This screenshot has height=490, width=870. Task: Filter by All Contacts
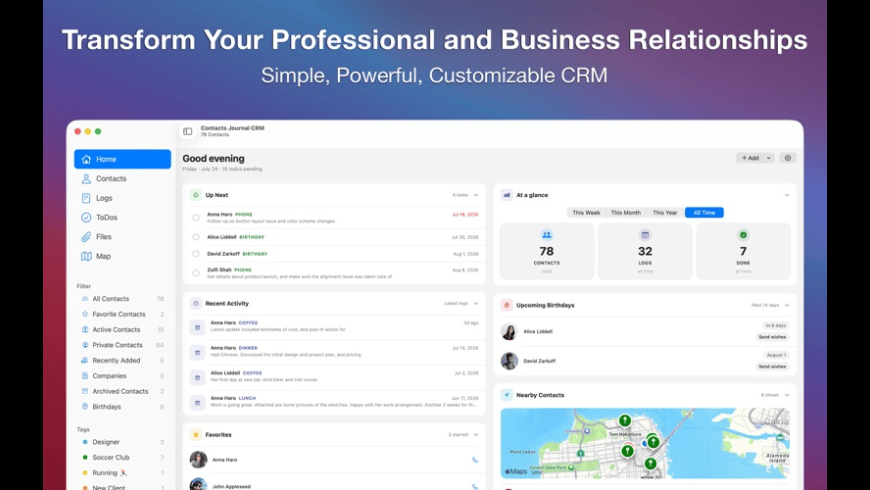[123, 299]
